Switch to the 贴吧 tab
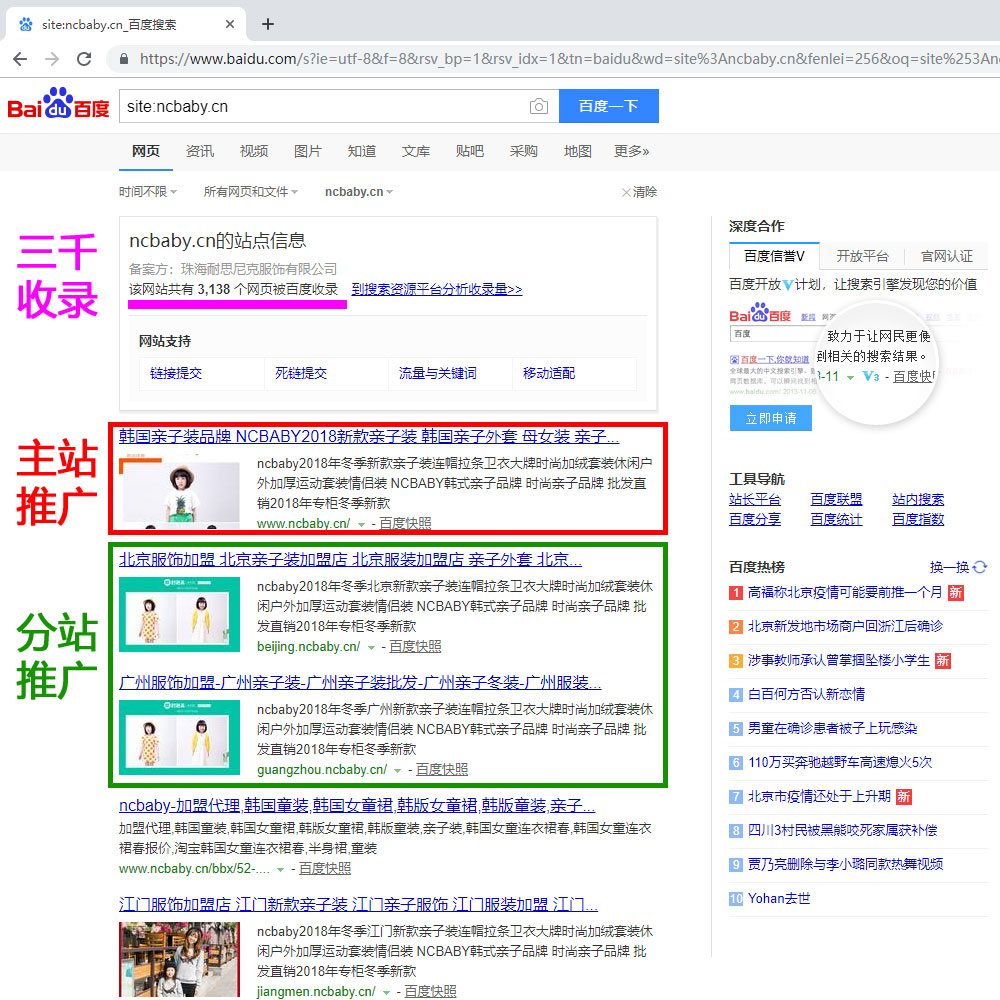The height and width of the screenshot is (1000, 1000). point(469,151)
